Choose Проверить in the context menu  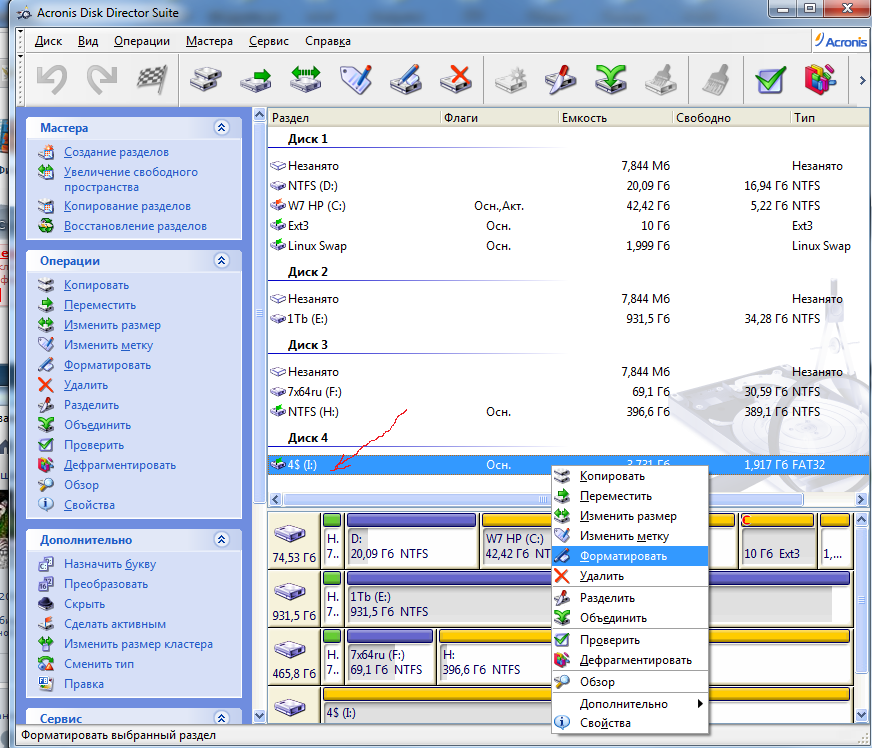pos(630,640)
